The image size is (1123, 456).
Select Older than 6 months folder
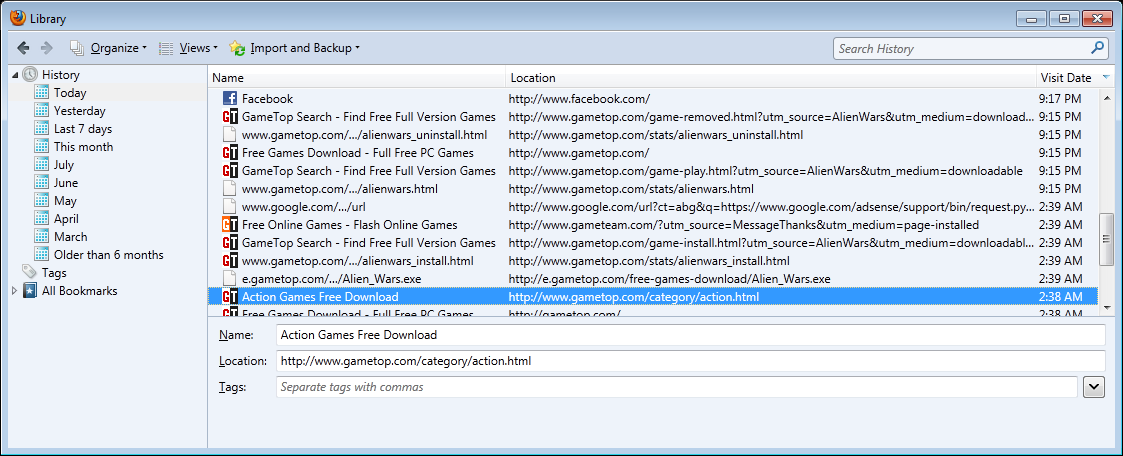click(108, 255)
